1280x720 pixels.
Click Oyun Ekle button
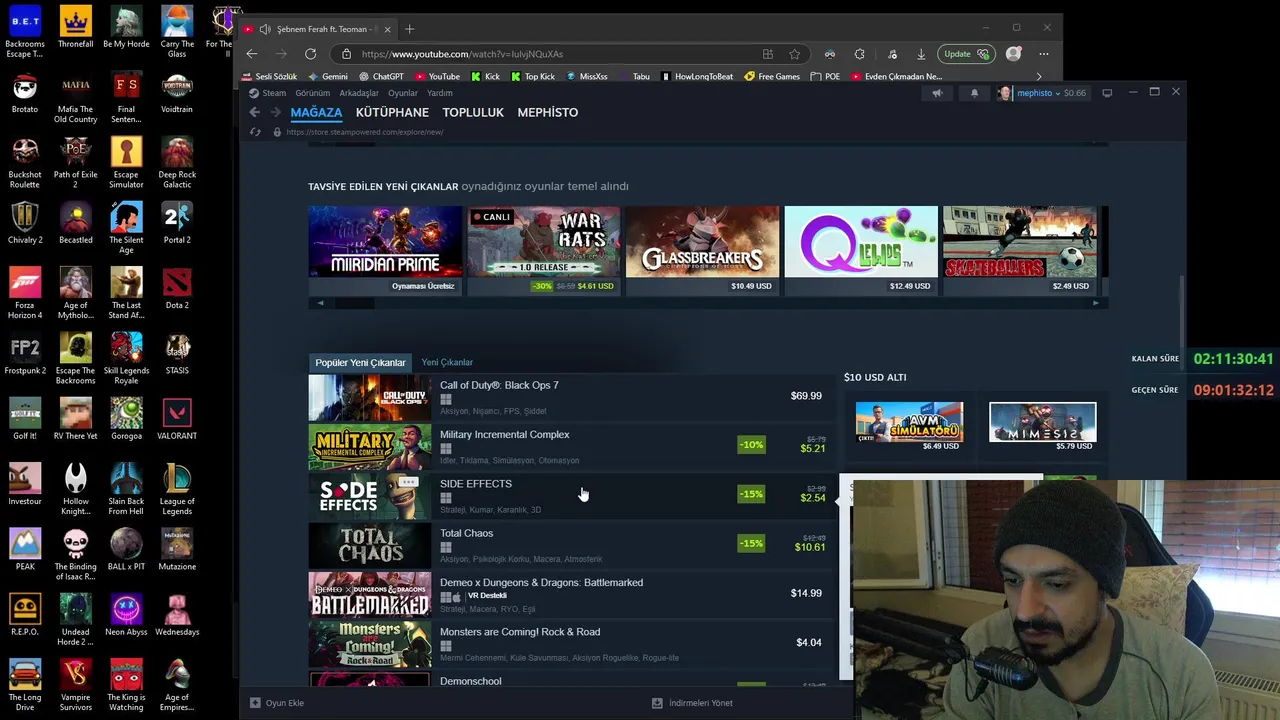click(277, 703)
